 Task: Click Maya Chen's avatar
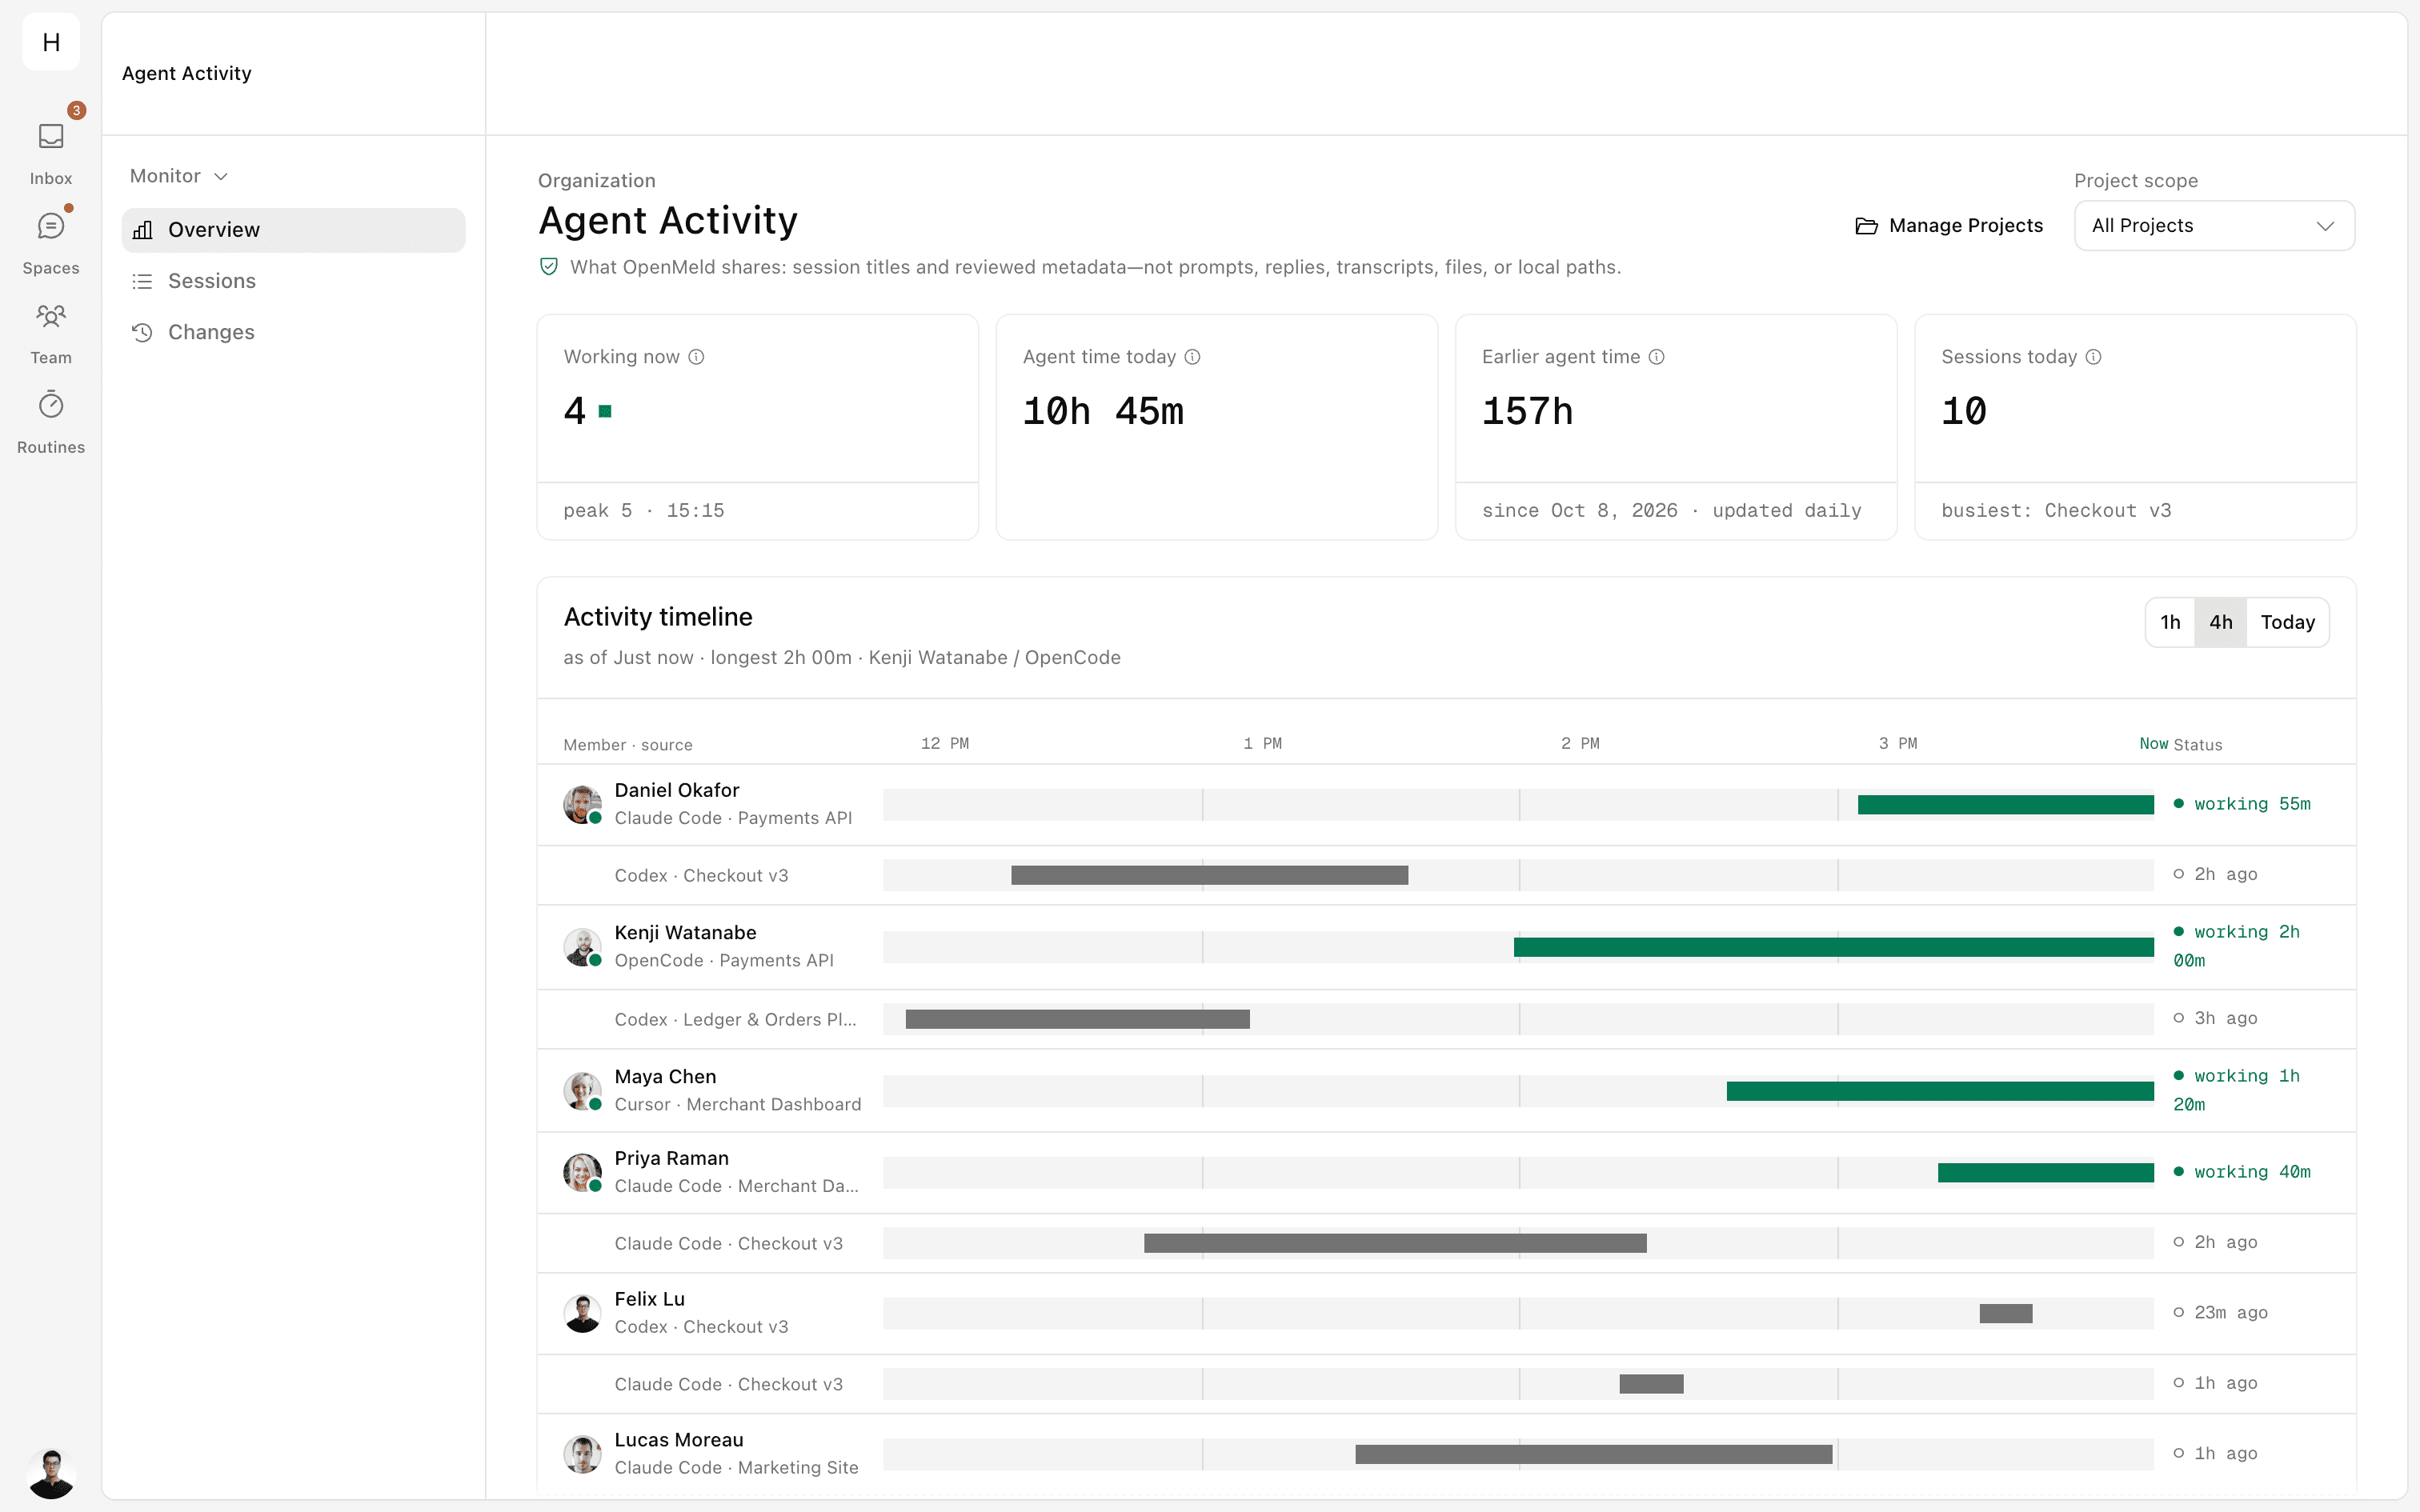tap(582, 1090)
